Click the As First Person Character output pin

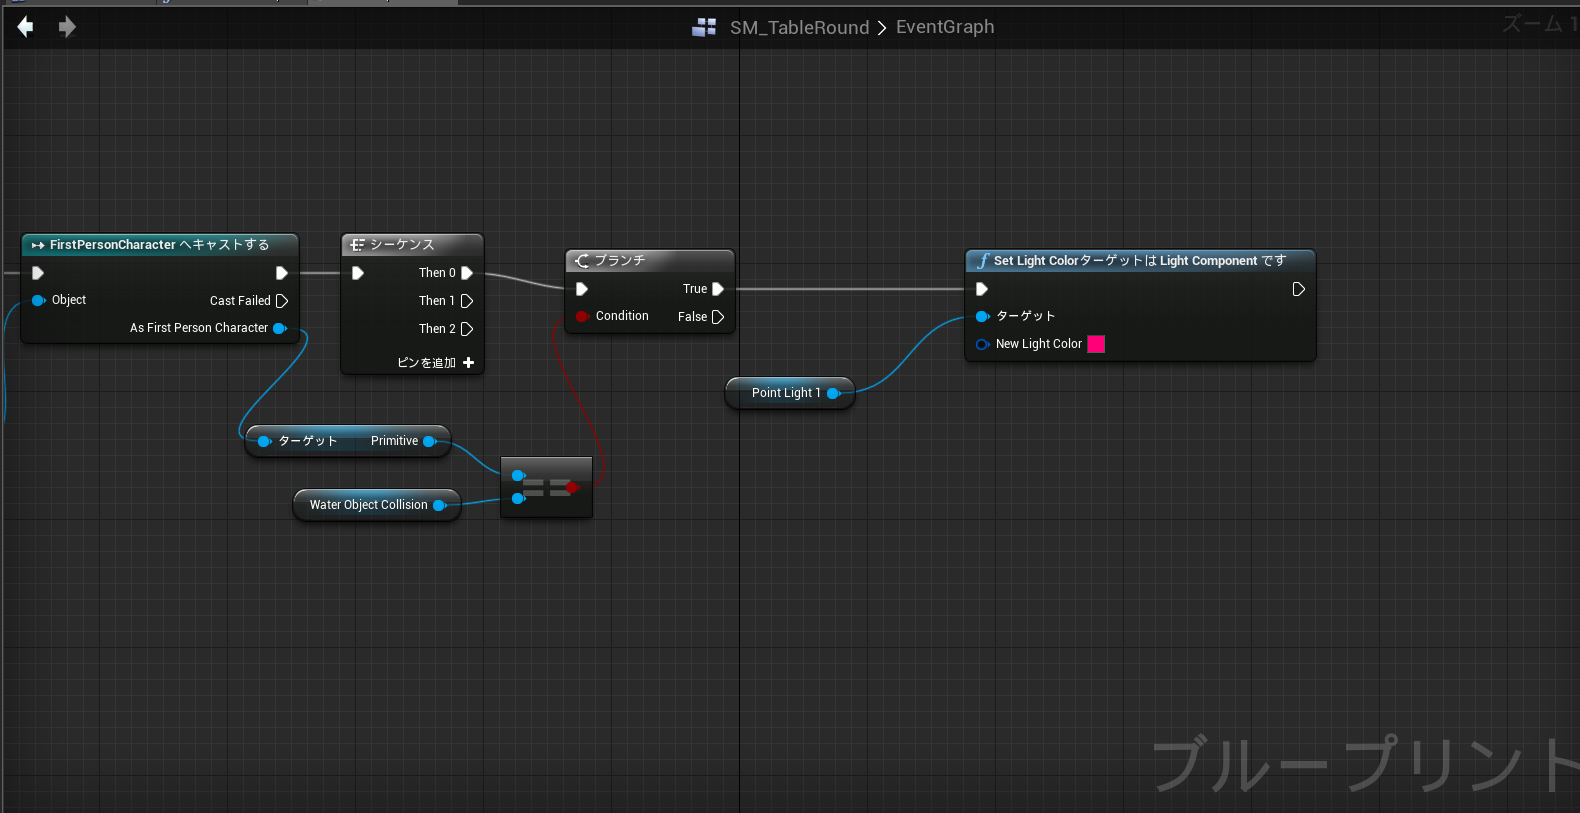pos(280,328)
